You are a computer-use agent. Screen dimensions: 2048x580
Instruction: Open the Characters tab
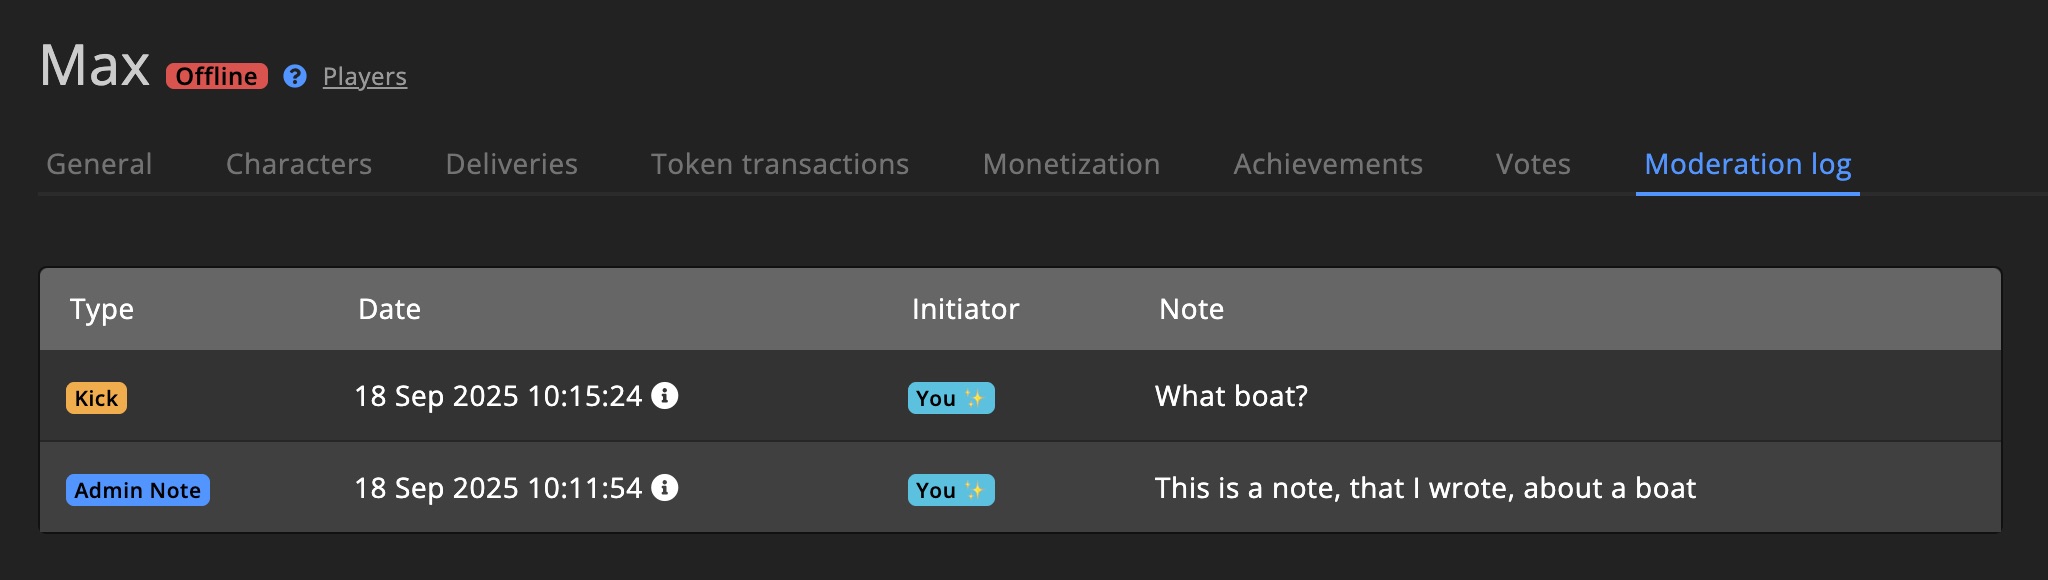pos(299,164)
